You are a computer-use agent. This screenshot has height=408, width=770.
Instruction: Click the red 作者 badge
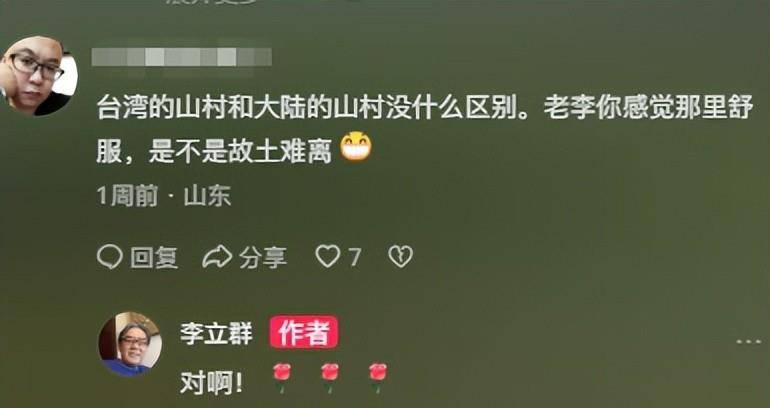tap(304, 332)
